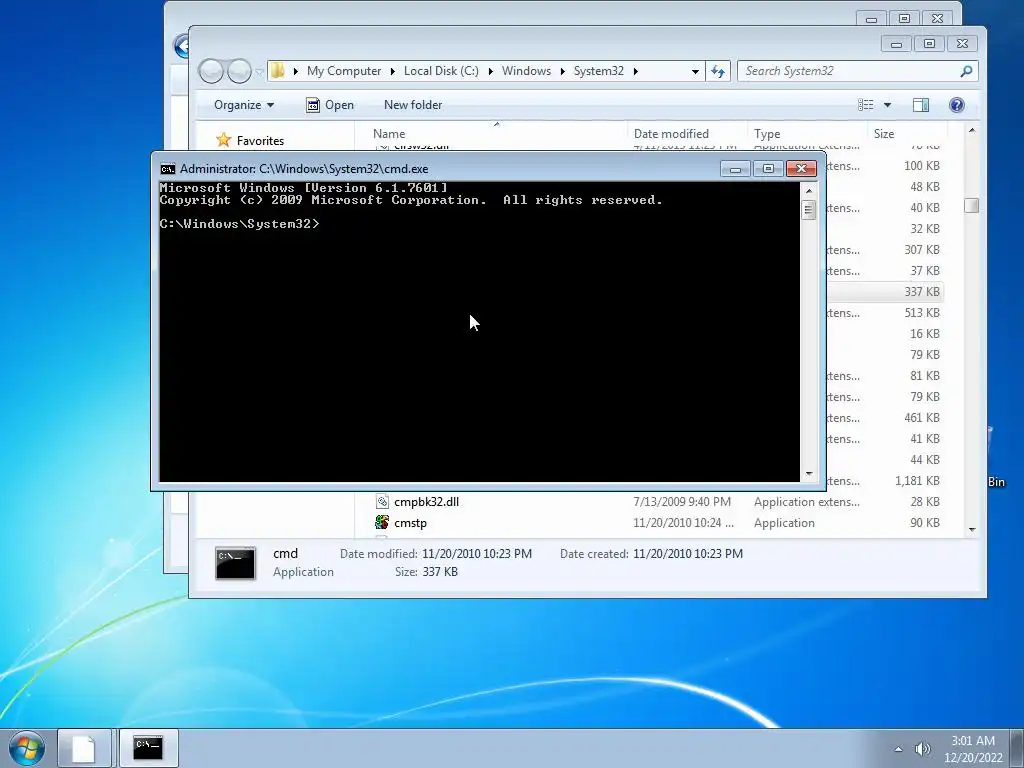Click the Explorer scrollbar up arrow
Image resolution: width=1024 pixels, height=768 pixels.
pyautogui.click(x=972, y=131)
